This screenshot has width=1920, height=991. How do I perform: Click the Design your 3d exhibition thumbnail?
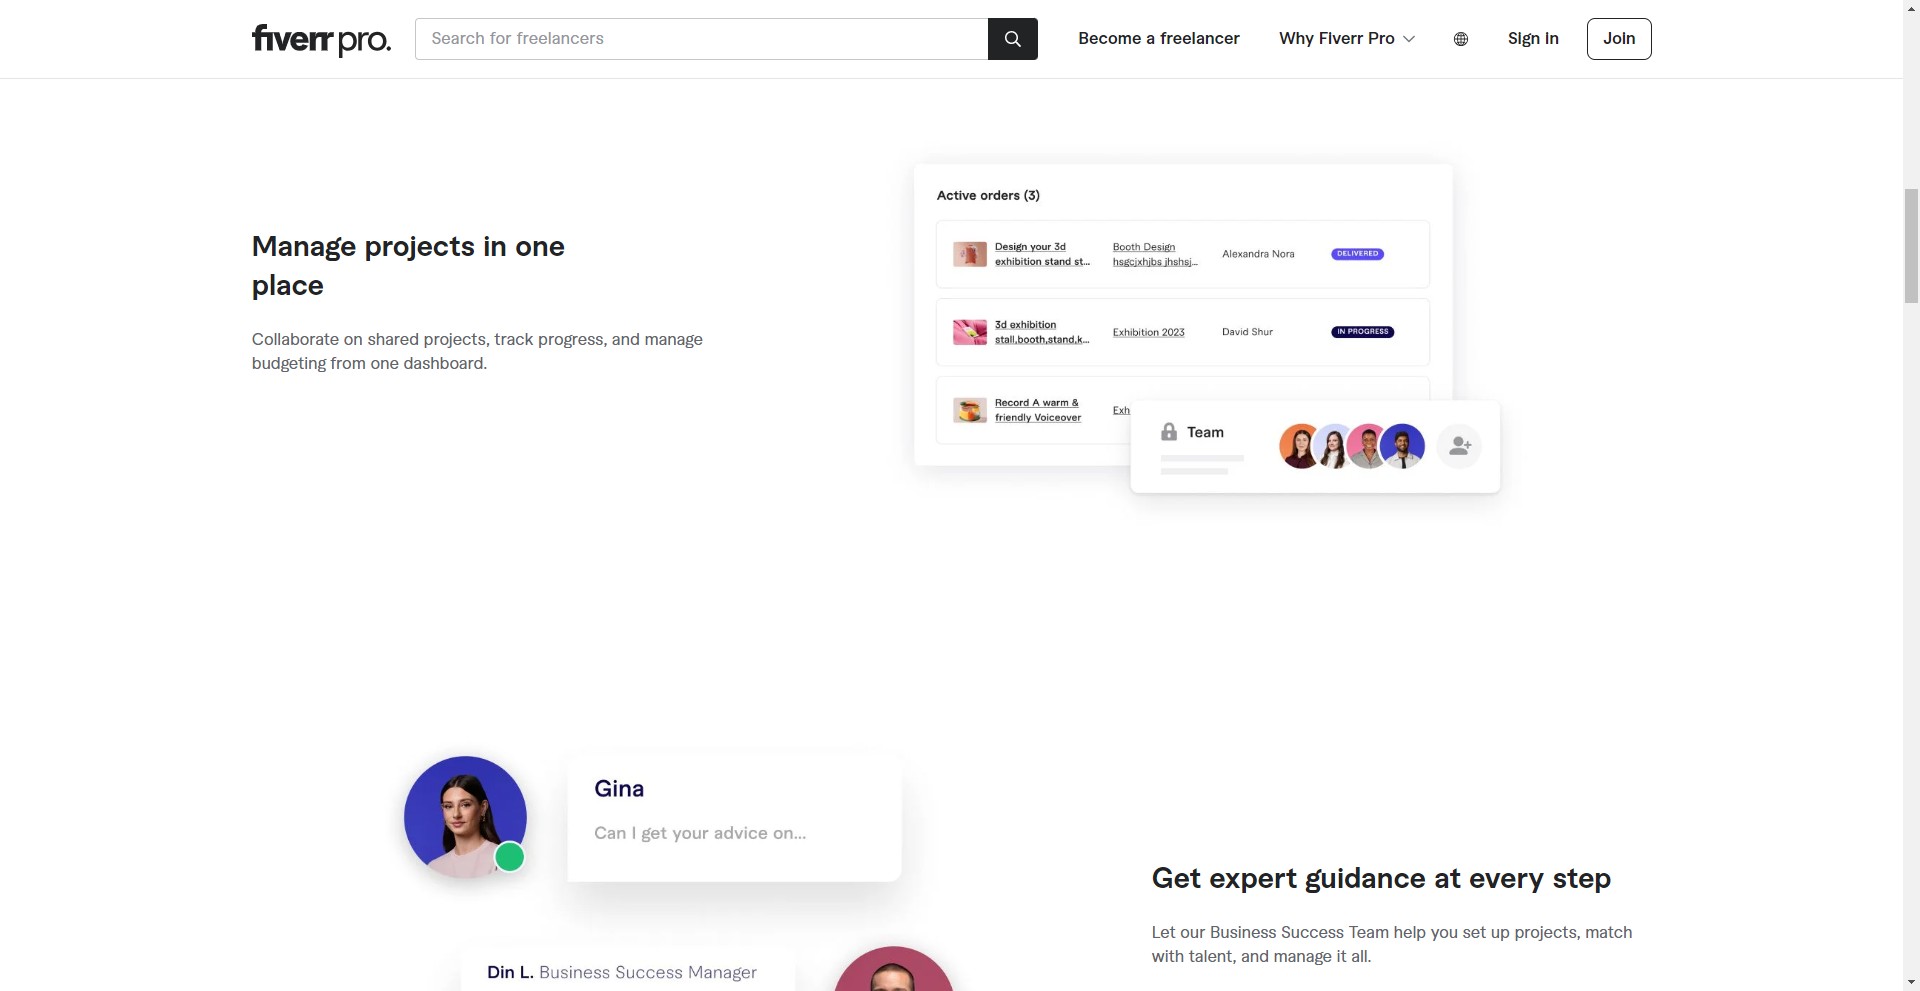(x=970, y=254)
